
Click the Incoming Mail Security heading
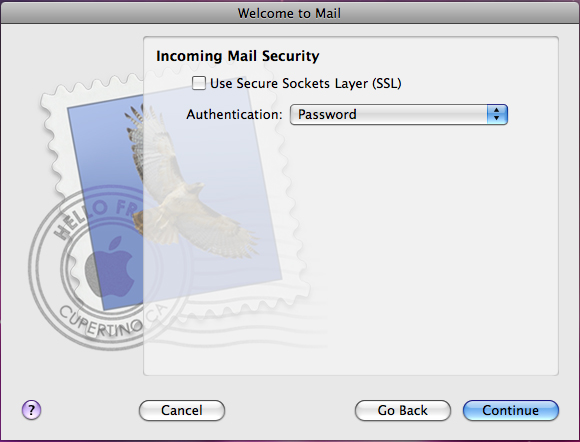(237, 56)
